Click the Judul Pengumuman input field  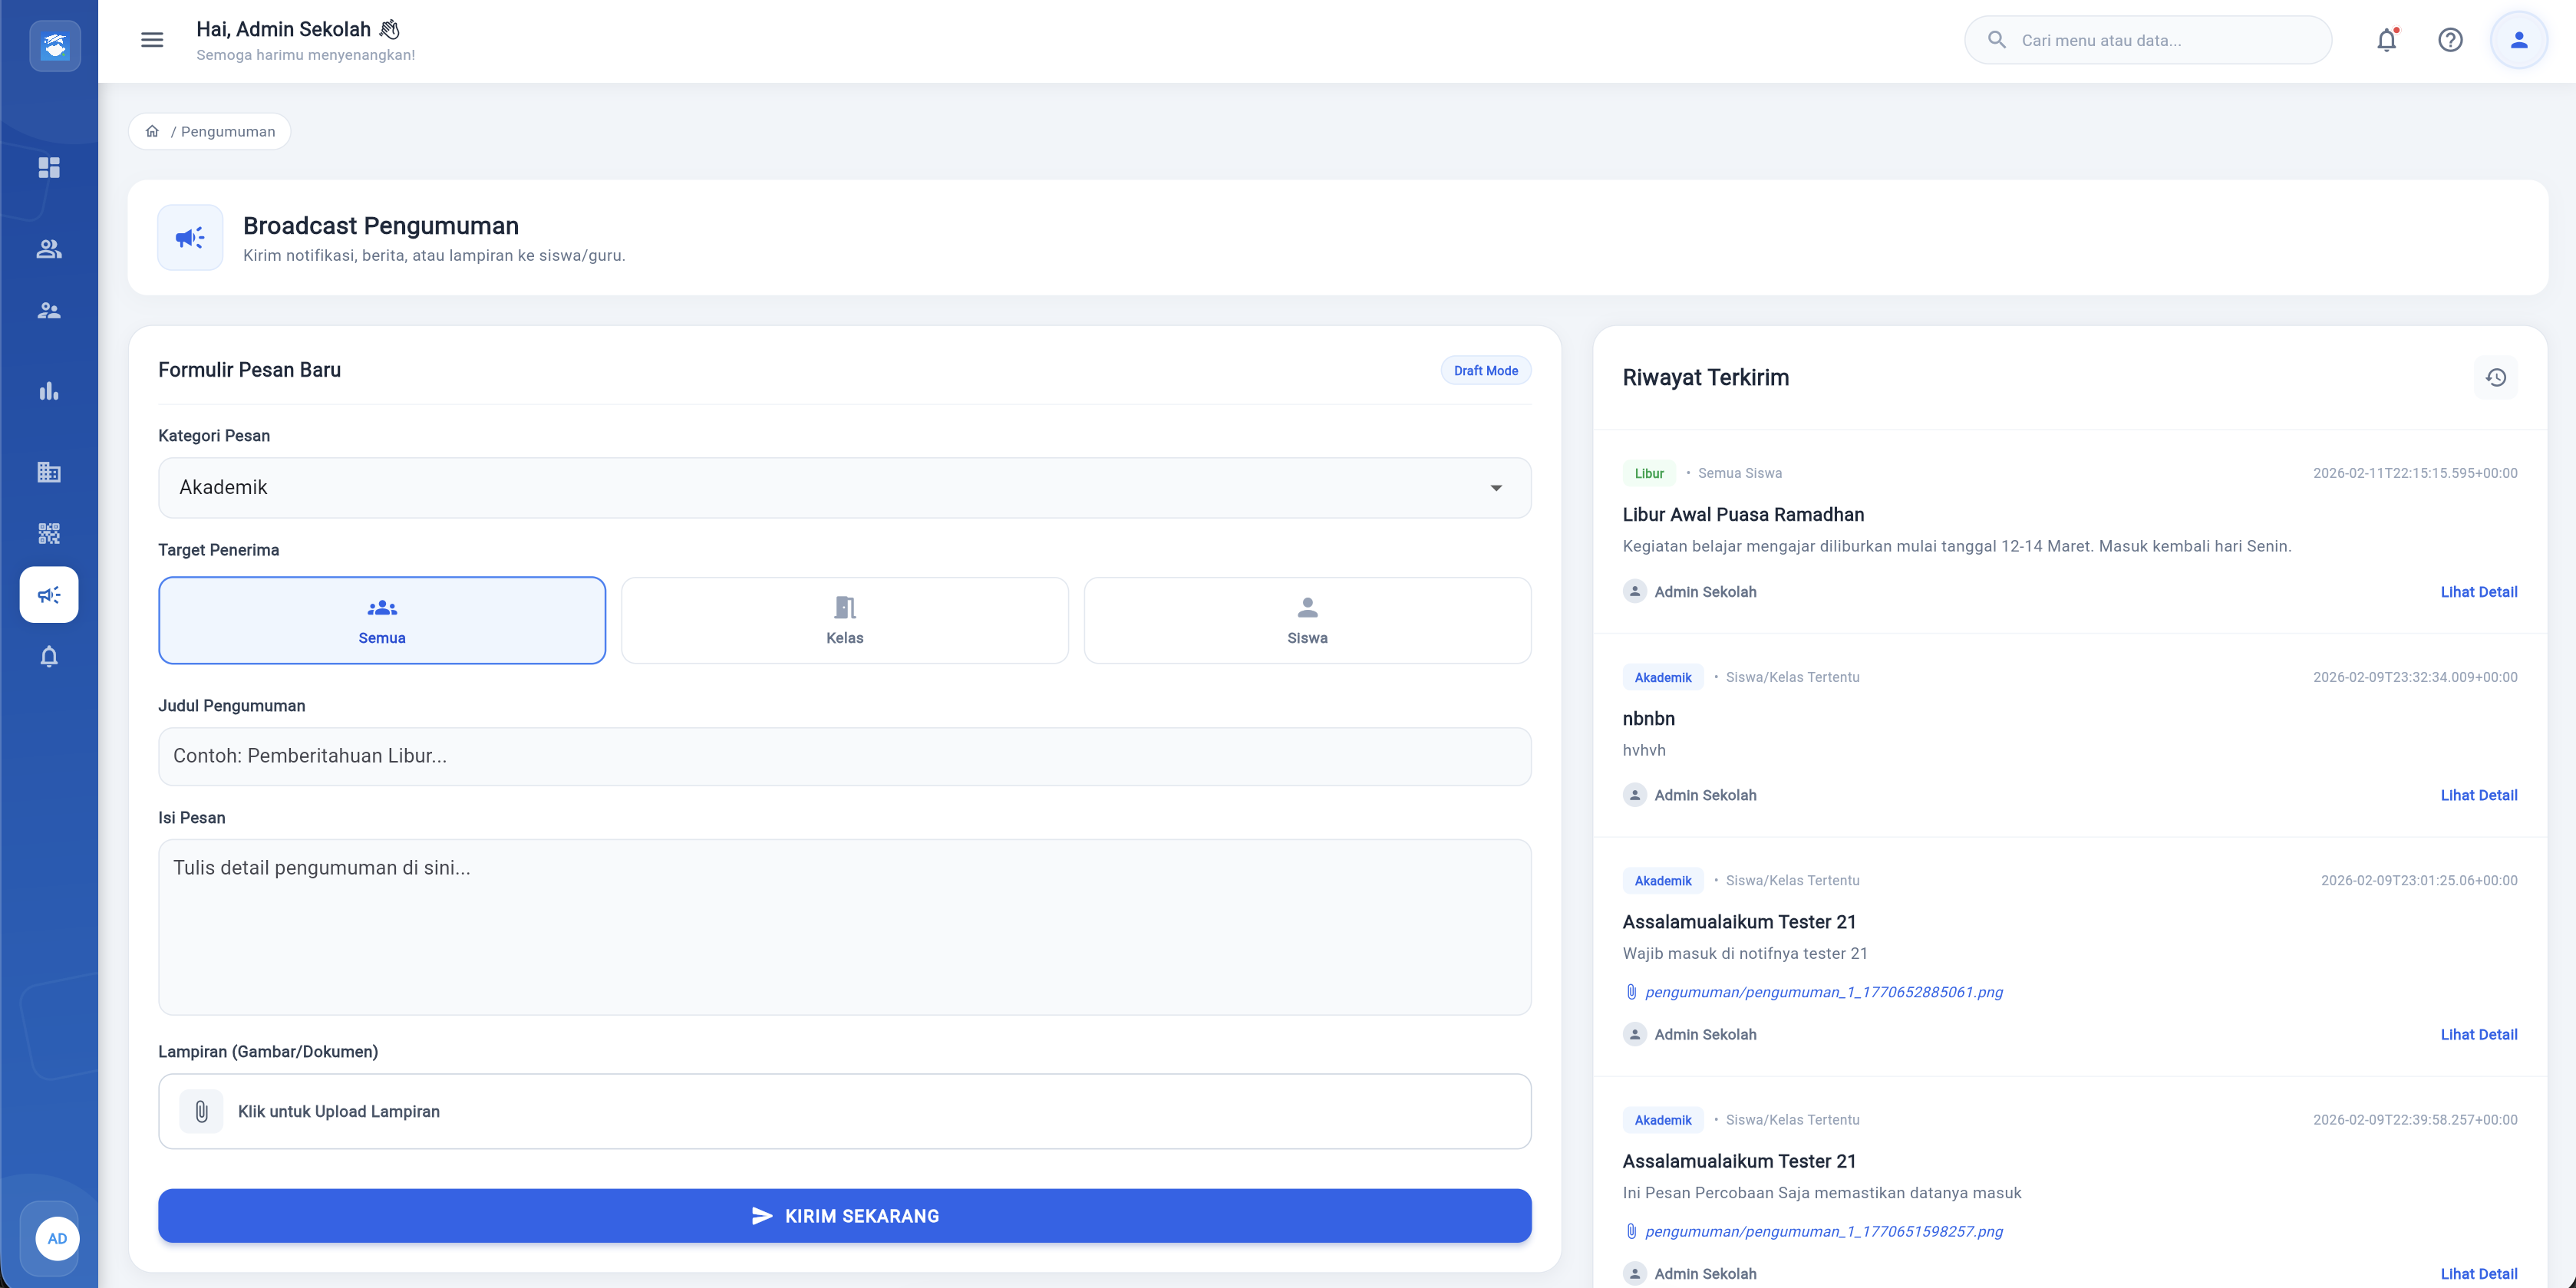point(844,756)
